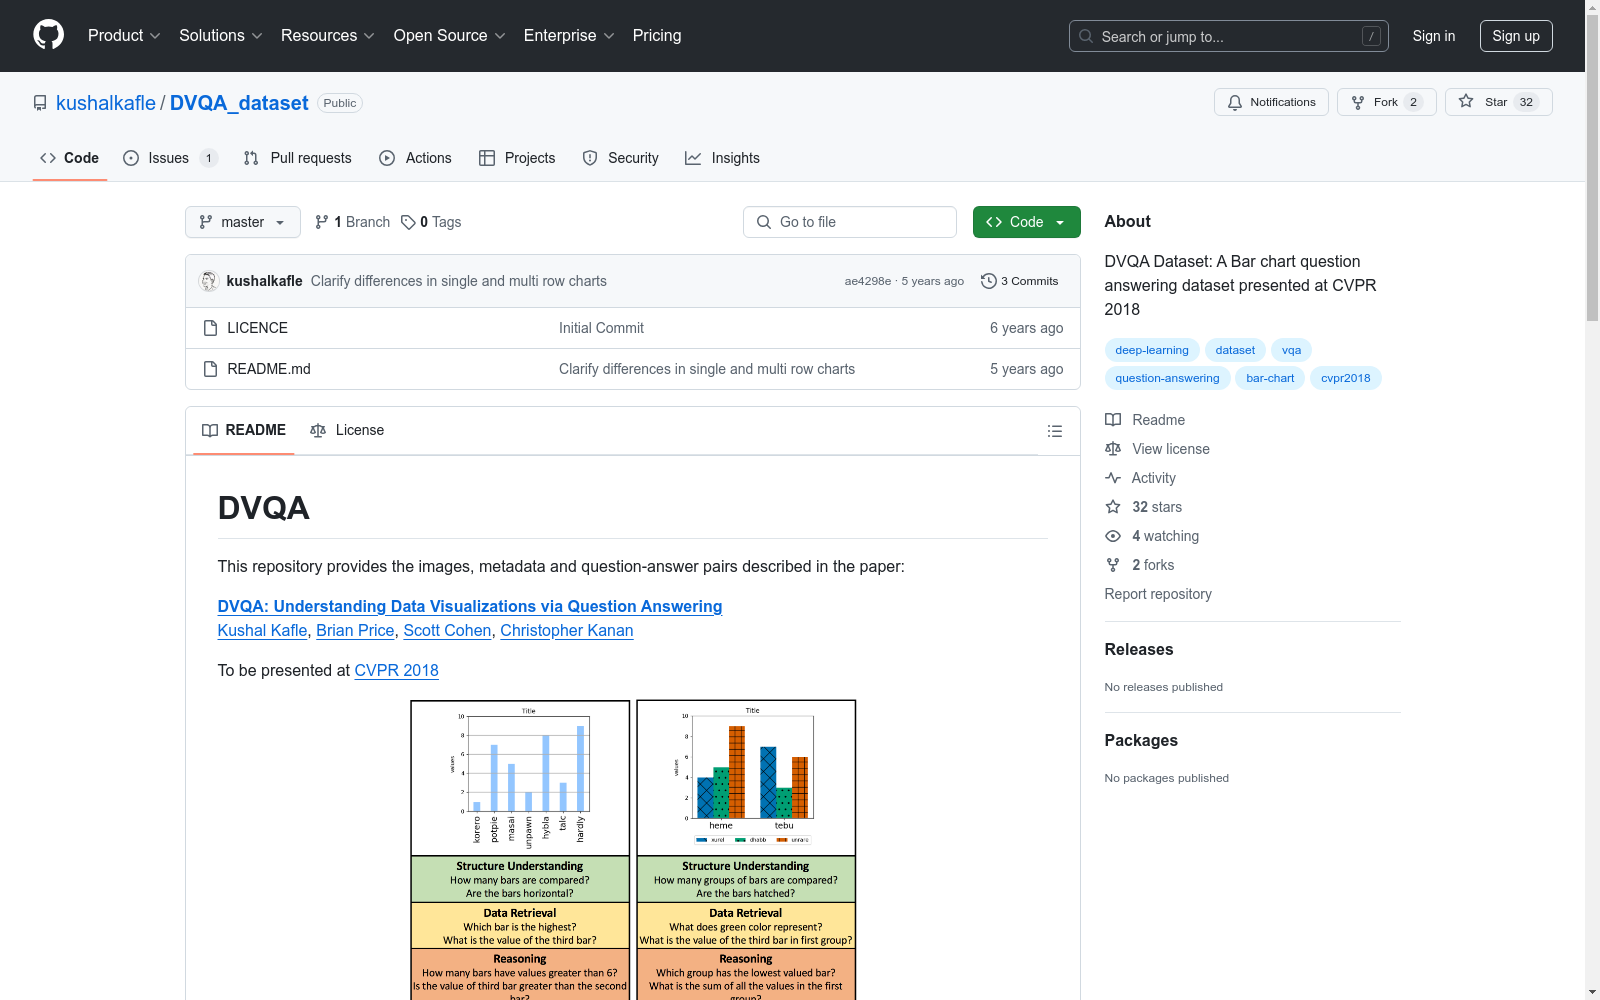Open kushalkafle's avatar image
Image resolution: width=1600 pixels, height=1000 pixels.
tap(209, 281)
